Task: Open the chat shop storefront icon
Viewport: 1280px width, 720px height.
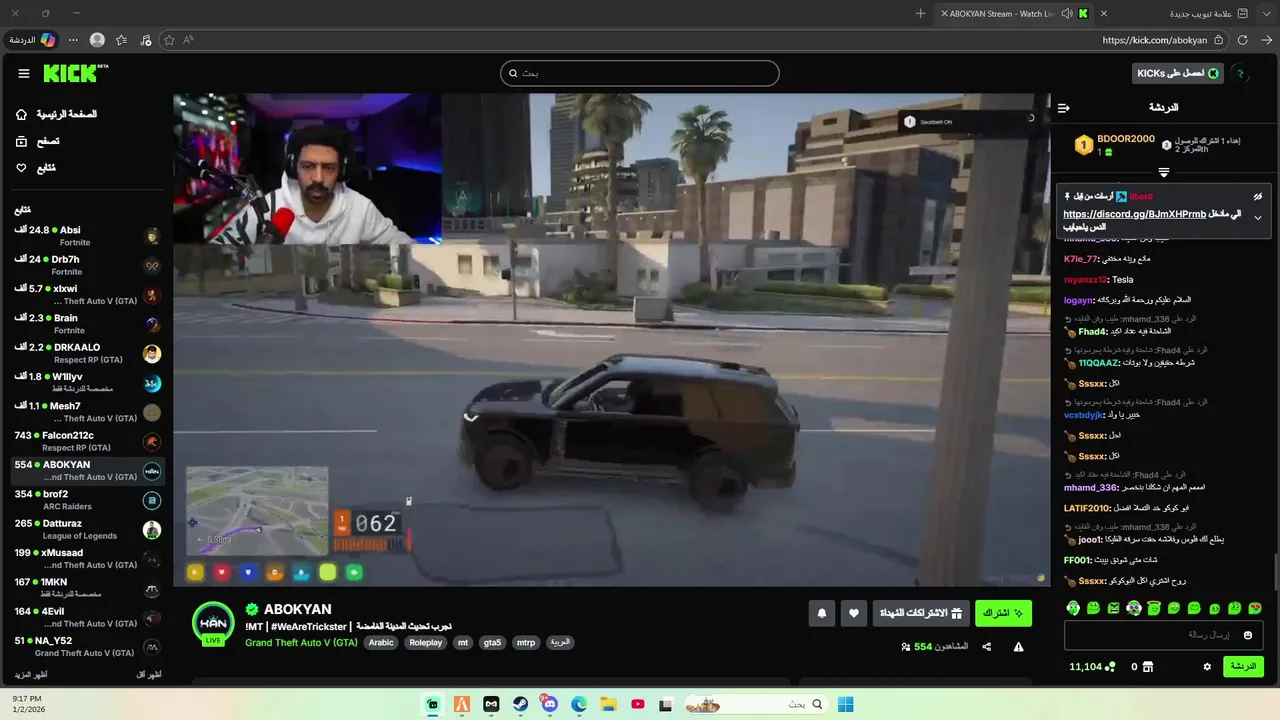Action: 1148,667
